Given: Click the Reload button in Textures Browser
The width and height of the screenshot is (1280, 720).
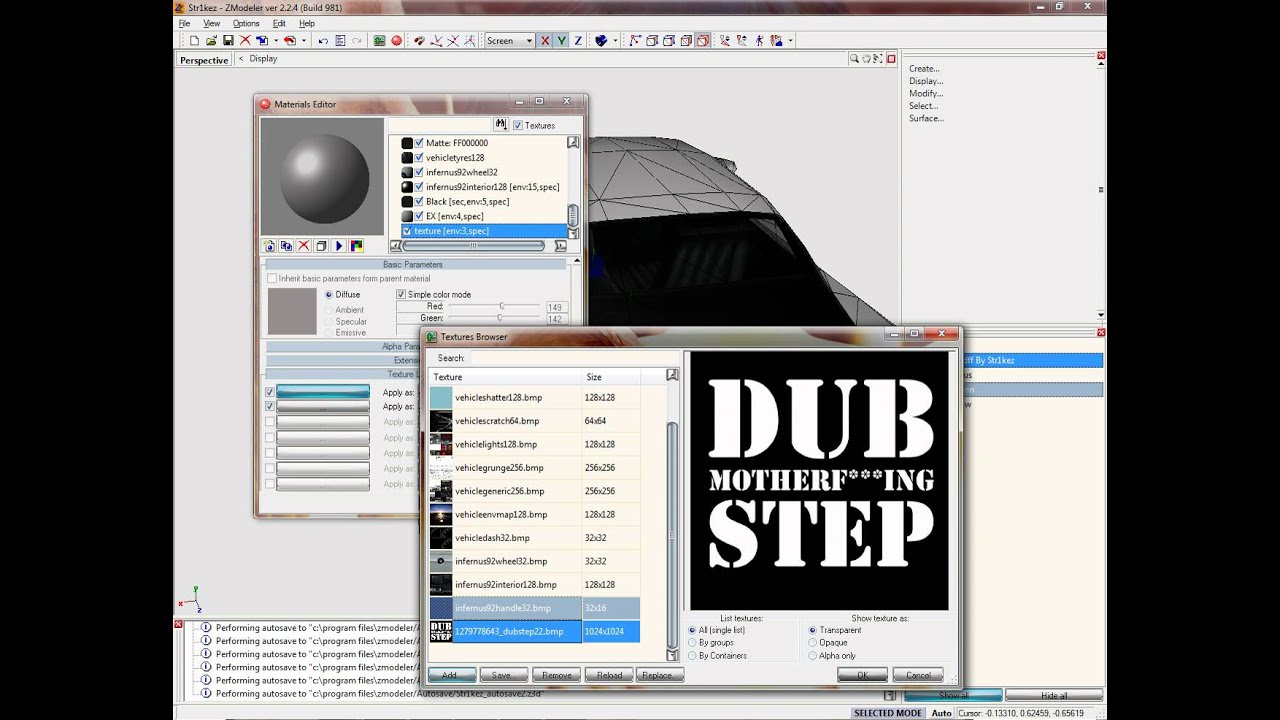Looking at the screenshot, I should pyautogui.click(x=609, y=675).
